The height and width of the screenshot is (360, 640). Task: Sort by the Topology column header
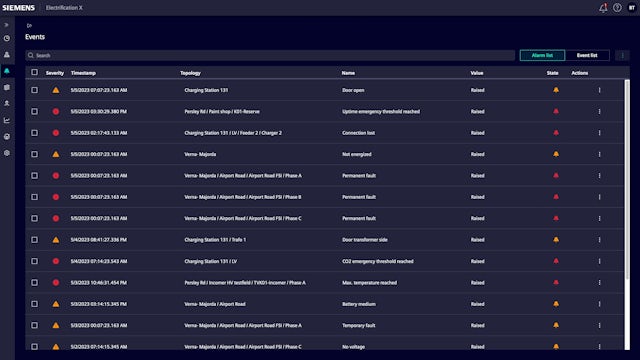point(190,73)
